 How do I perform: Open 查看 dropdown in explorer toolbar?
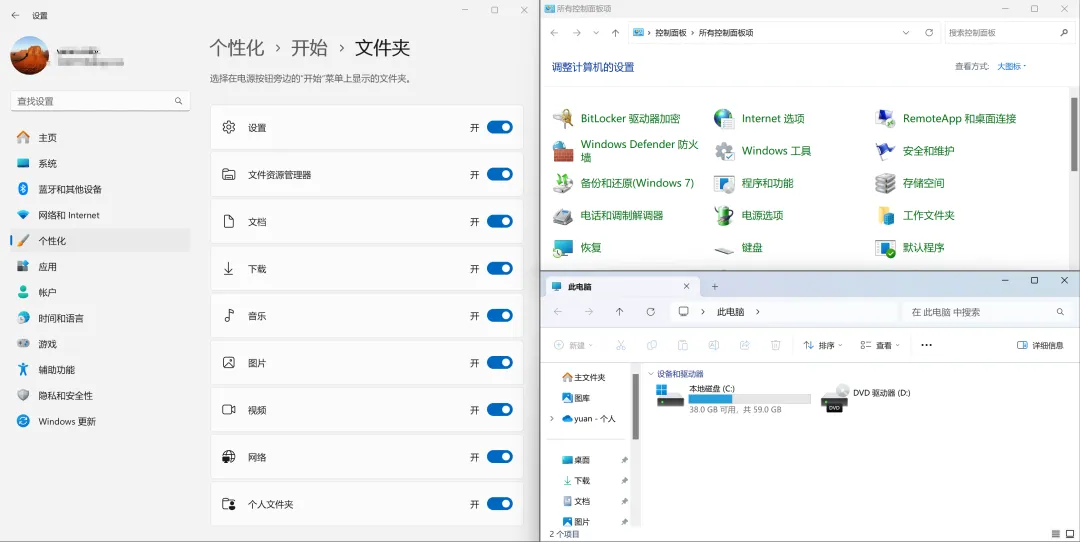tap(880, 345)
